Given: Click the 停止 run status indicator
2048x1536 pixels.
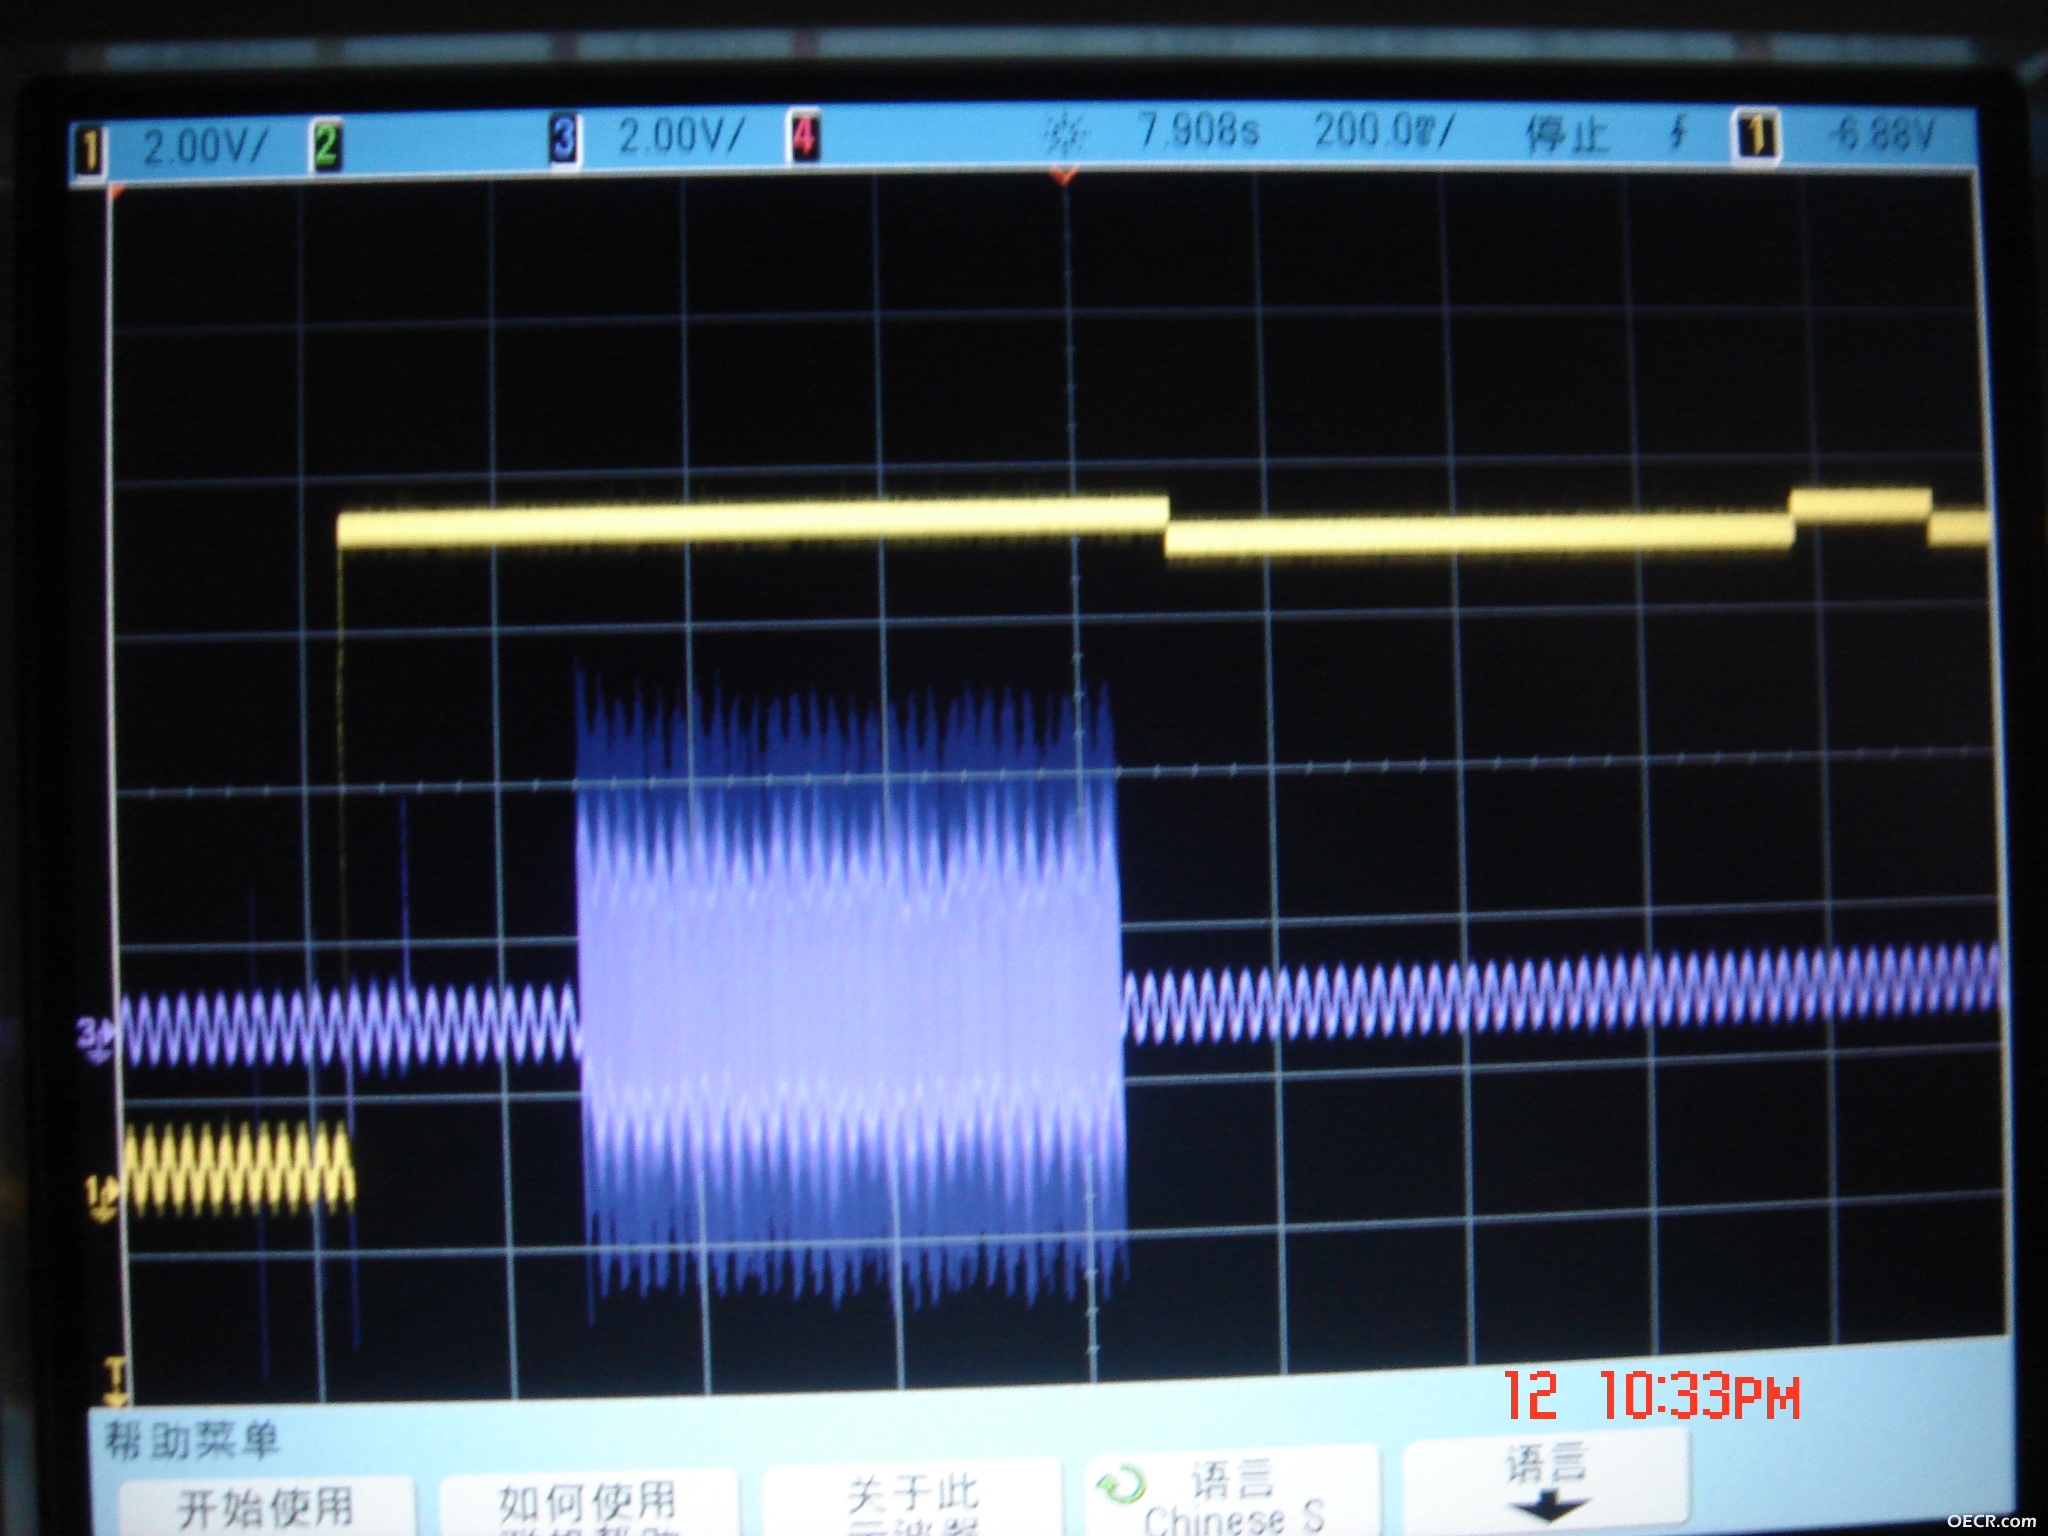Looking at the screenshot, I should pos(1567,135).
